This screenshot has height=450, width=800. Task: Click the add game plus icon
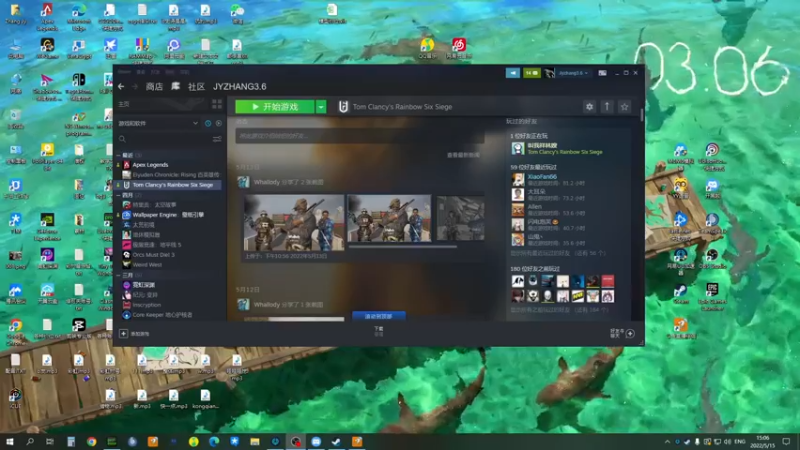(123, 334)
